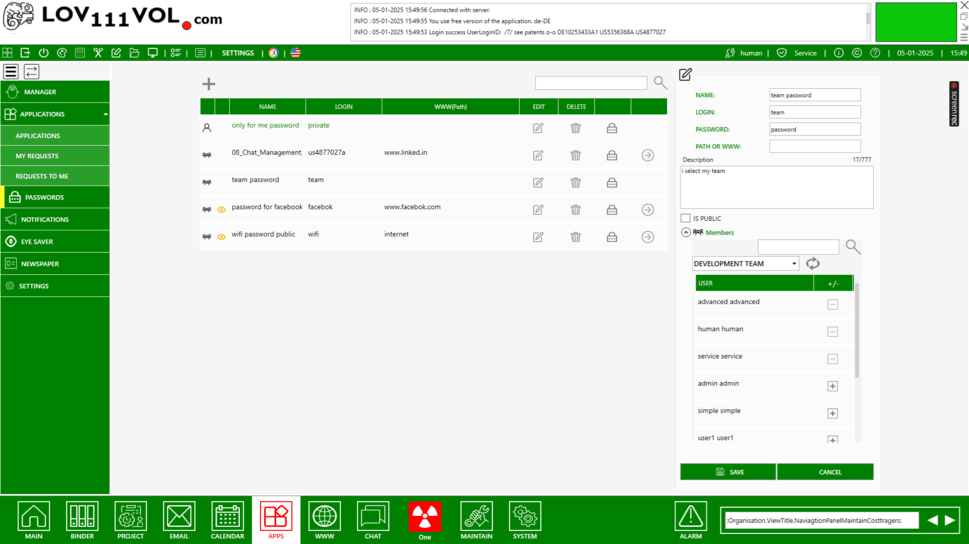Add a new password with the plus icon
This screenshot has height=544, width=969.
tap(209, 83)
